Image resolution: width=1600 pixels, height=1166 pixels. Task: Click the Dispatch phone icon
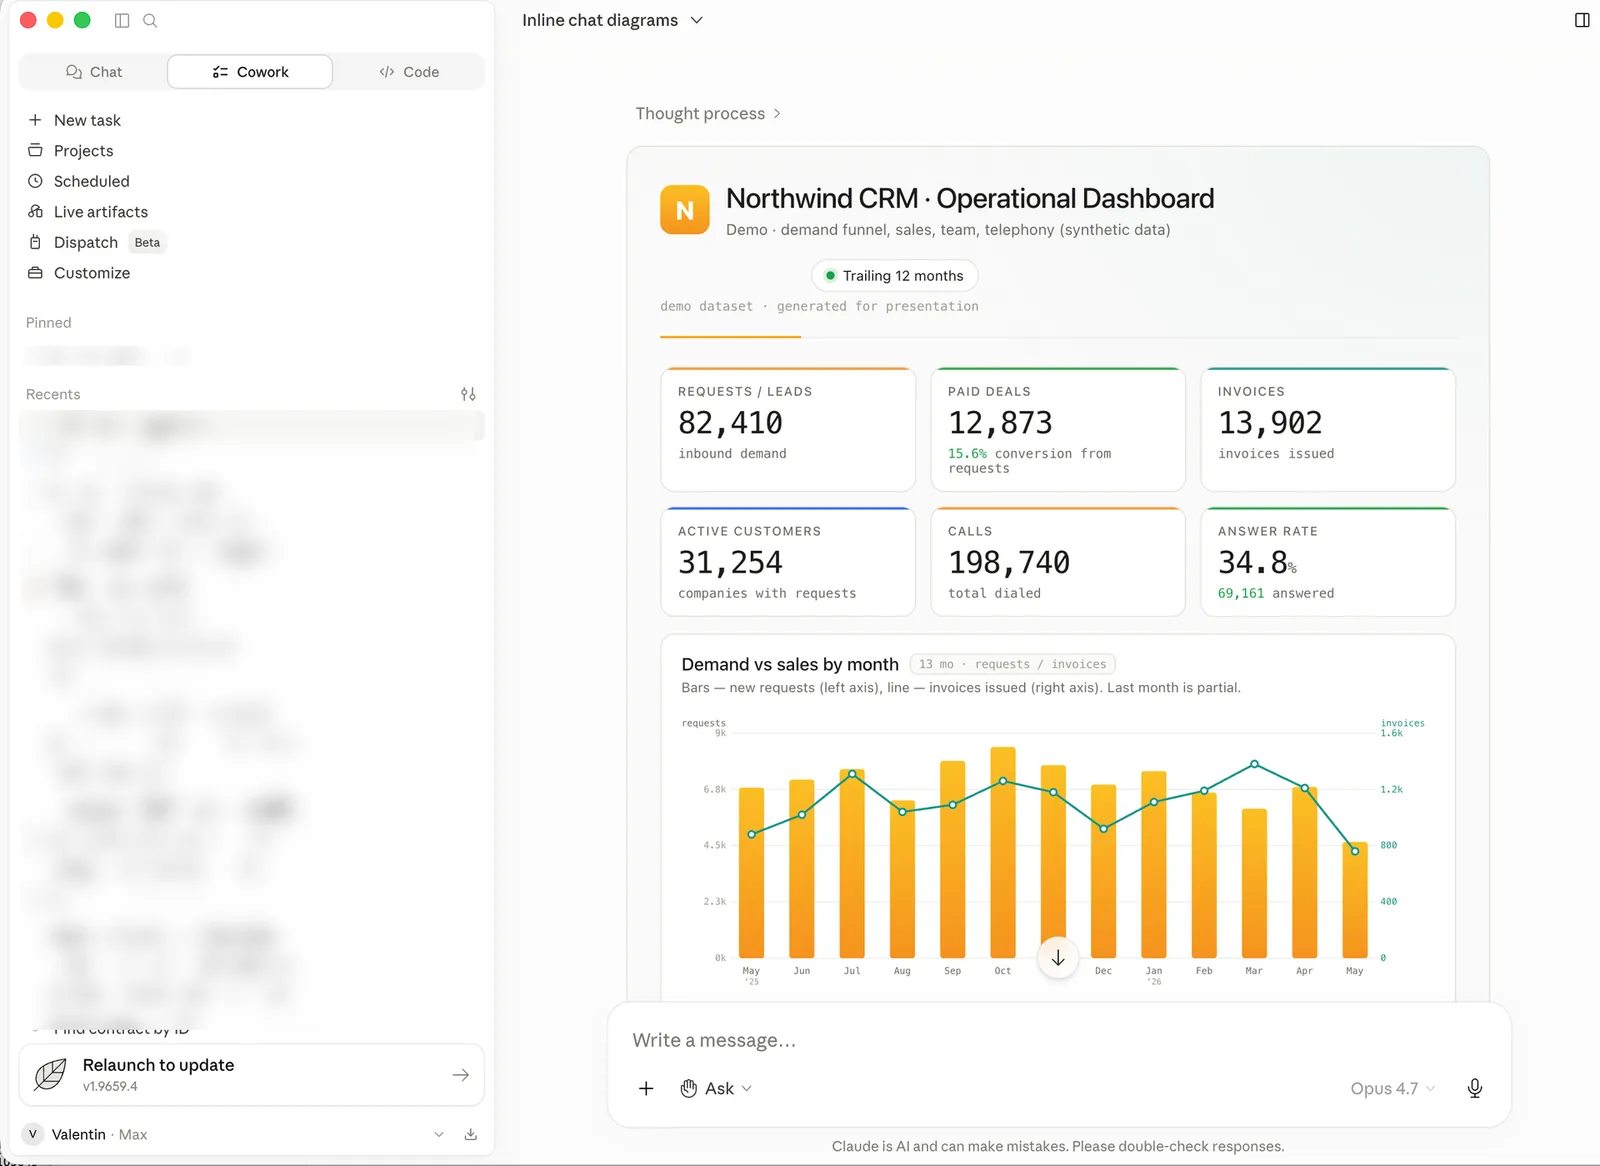[x=35, y=242]
